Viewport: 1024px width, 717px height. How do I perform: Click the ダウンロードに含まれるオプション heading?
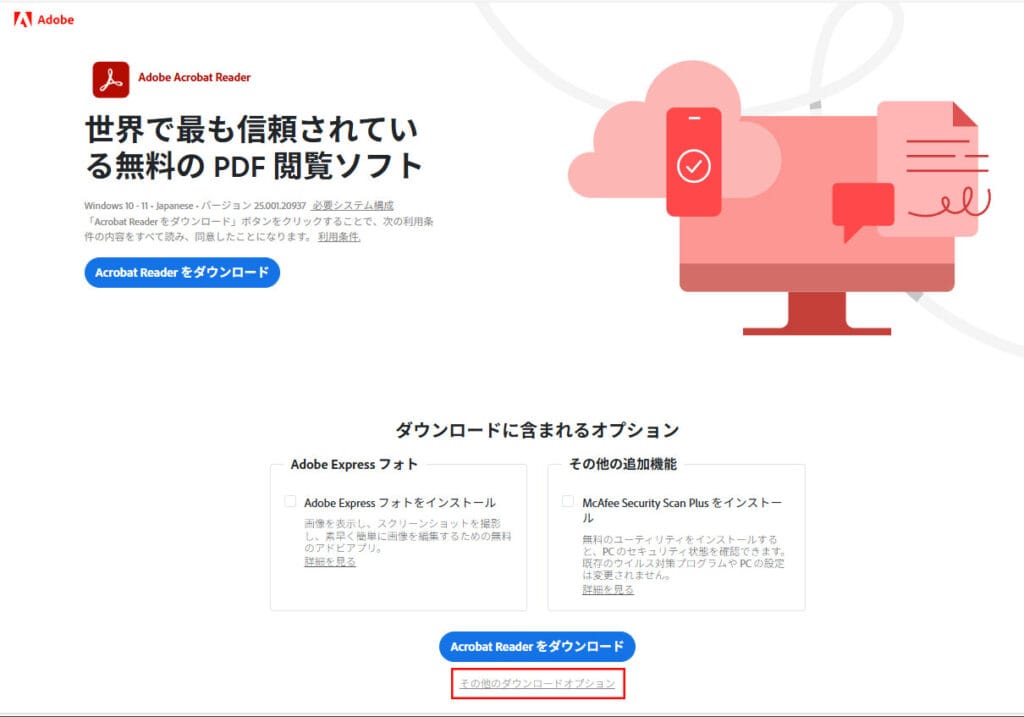point(537,430)
